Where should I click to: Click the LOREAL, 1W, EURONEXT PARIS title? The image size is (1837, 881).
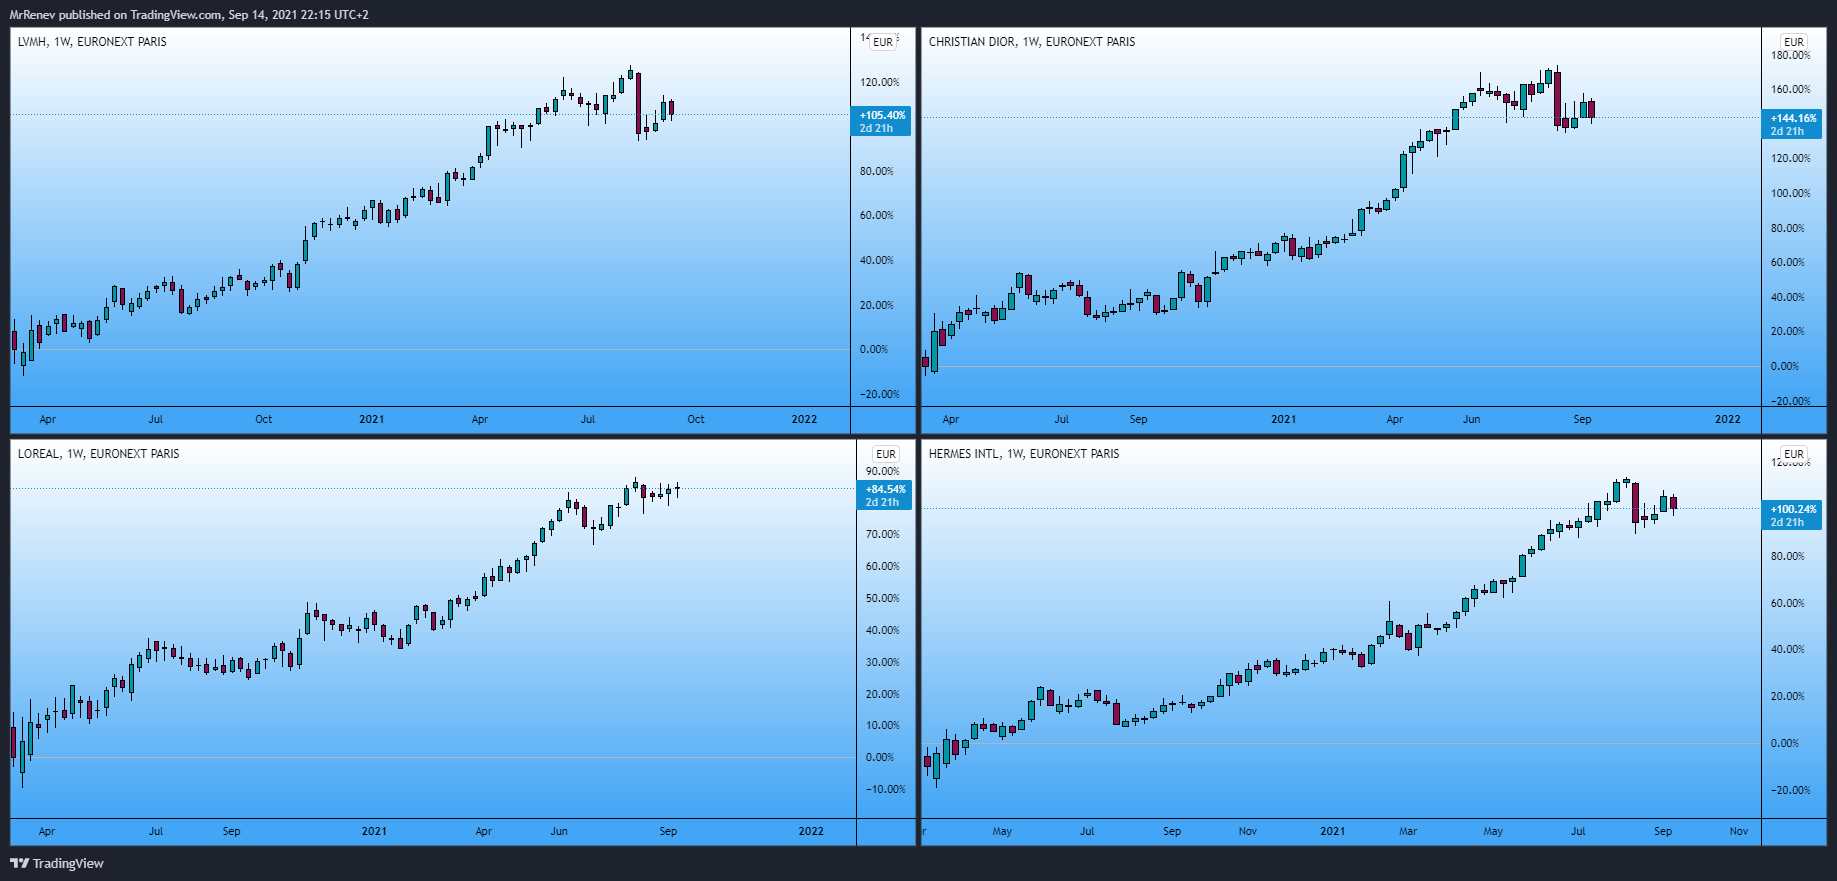click(x=99, y=454)
